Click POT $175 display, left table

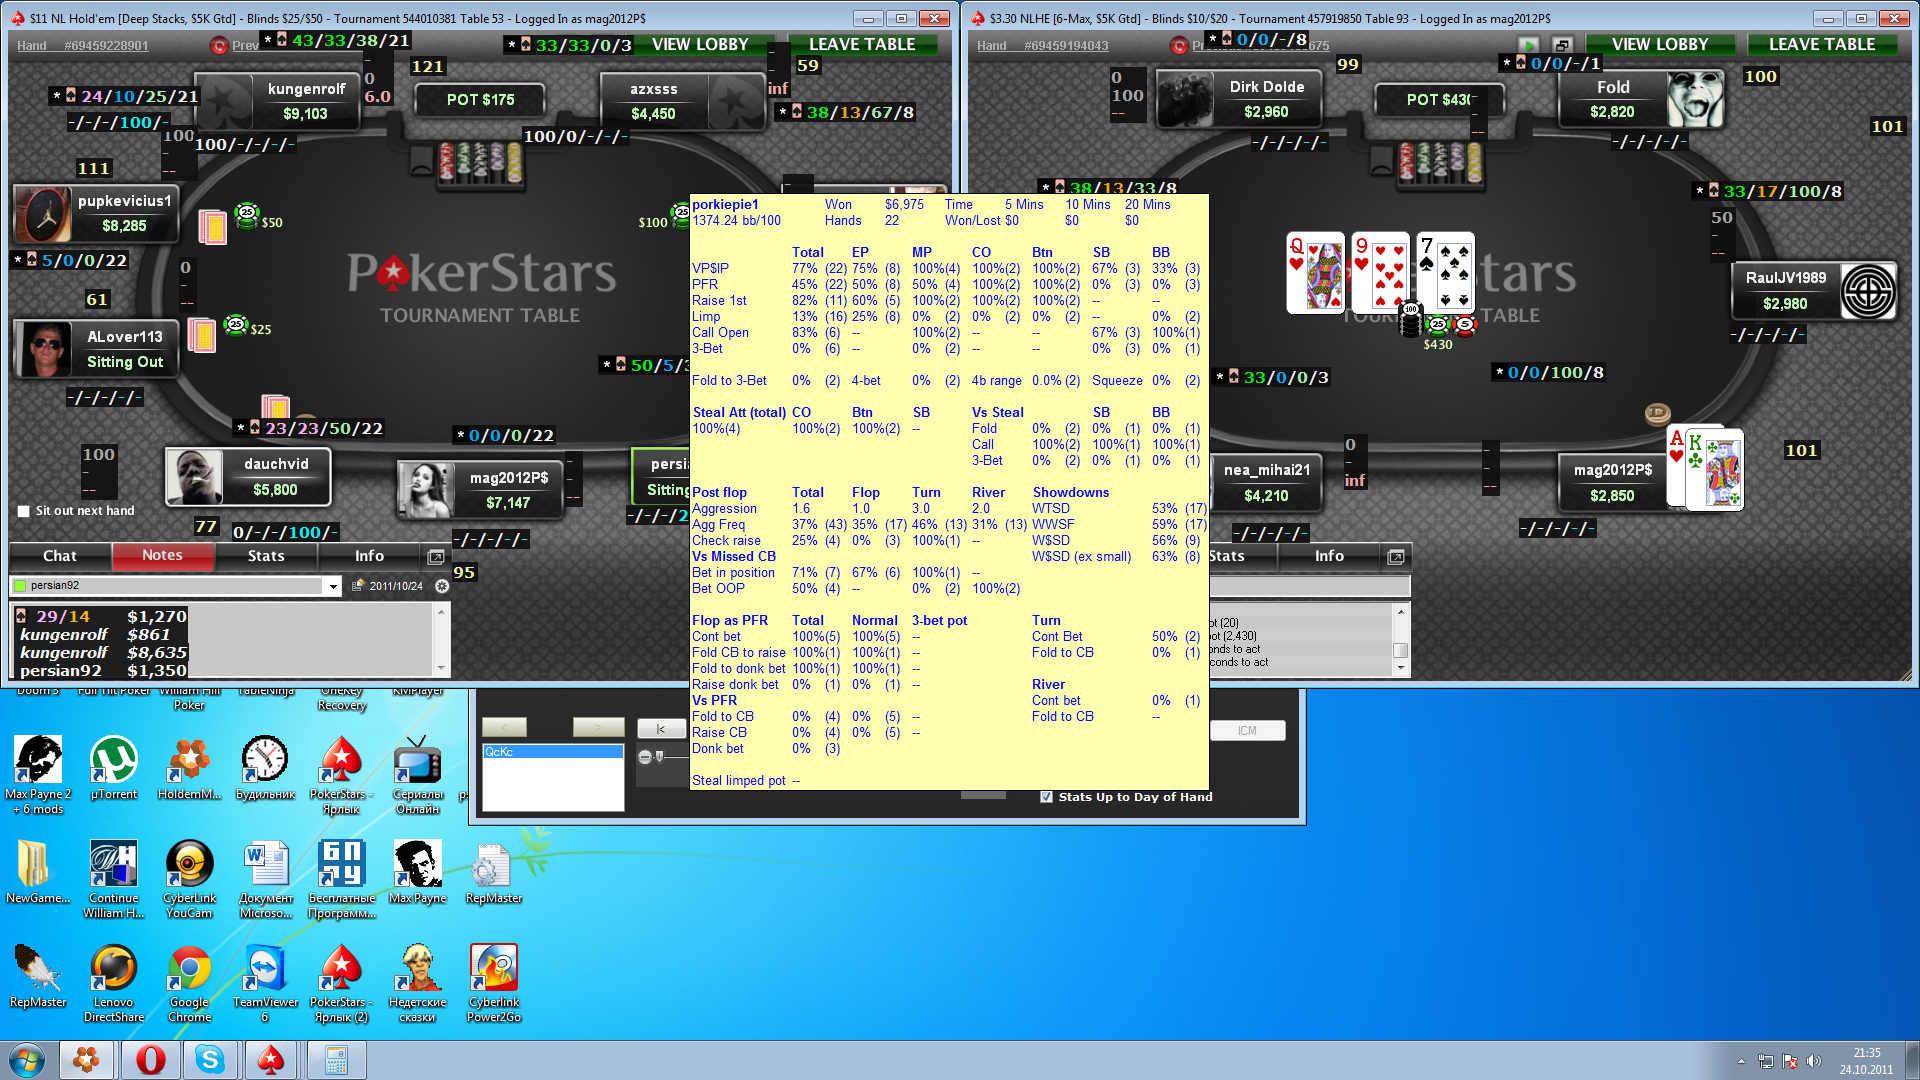point(481,100)
